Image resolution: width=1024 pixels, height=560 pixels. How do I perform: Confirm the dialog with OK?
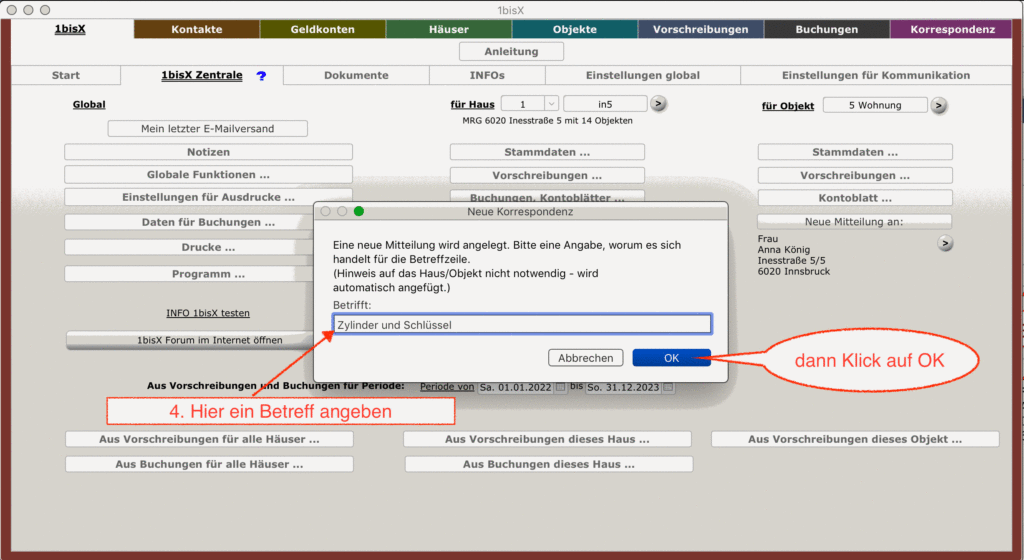click(671, 358)
